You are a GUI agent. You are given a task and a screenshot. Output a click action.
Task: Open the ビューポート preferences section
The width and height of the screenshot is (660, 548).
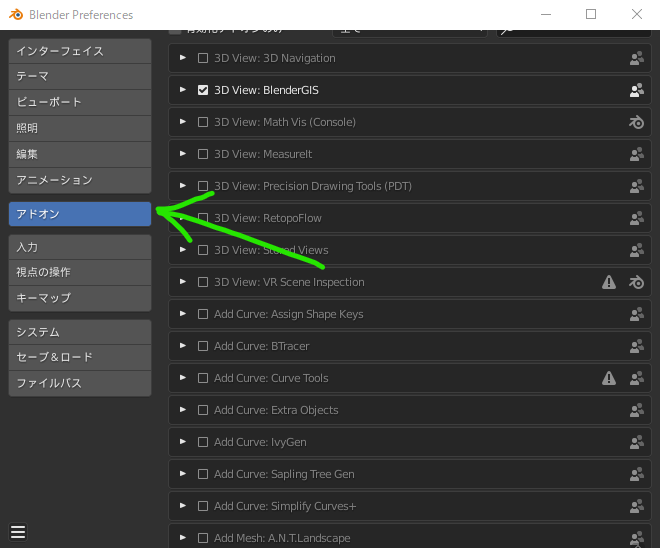[80, 102]
